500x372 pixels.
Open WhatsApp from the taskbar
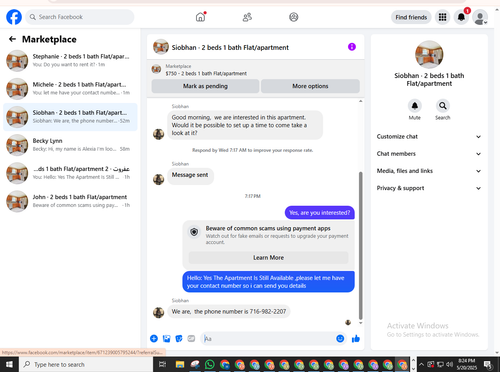210,364
